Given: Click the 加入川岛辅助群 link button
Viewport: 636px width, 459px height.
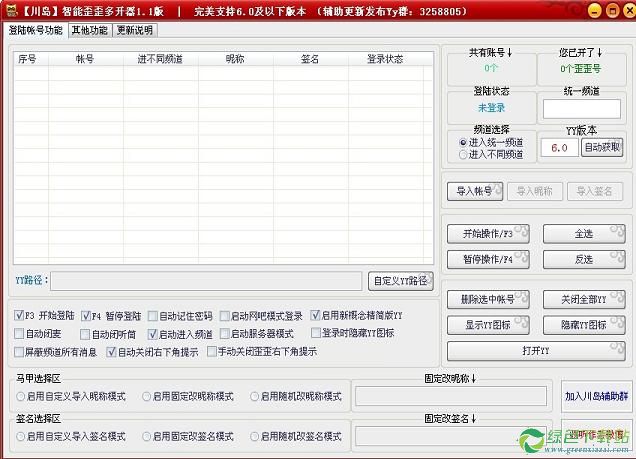Looking at the screenshot, I should point(596,397).
